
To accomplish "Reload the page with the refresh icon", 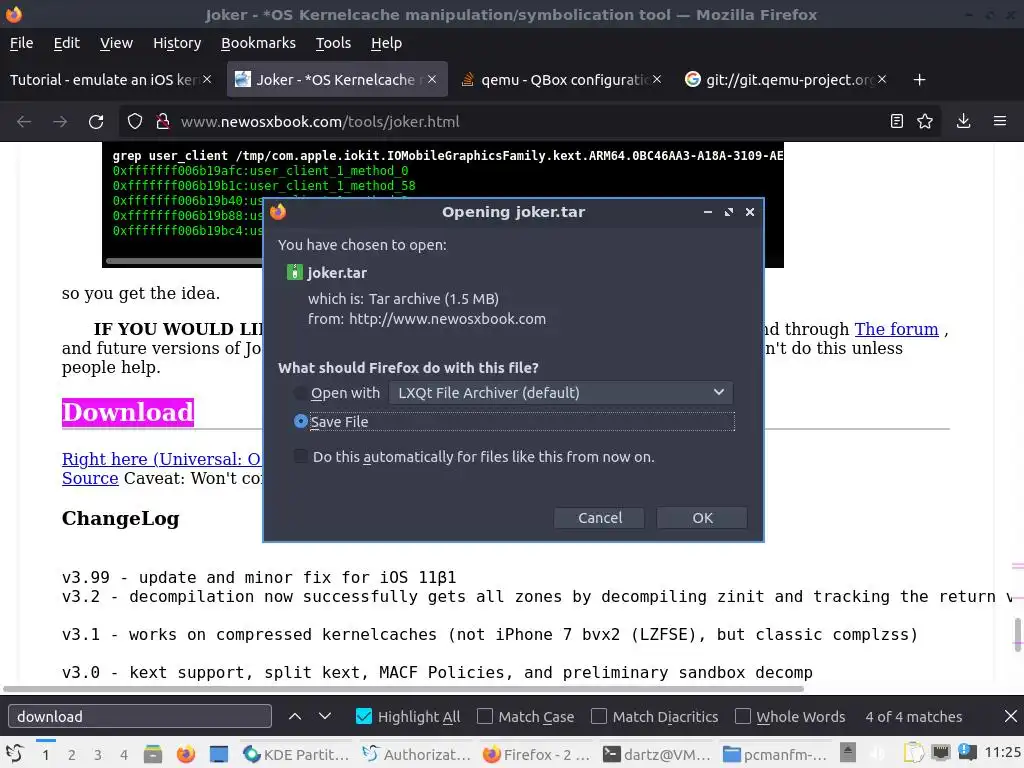I will point(96,121).
